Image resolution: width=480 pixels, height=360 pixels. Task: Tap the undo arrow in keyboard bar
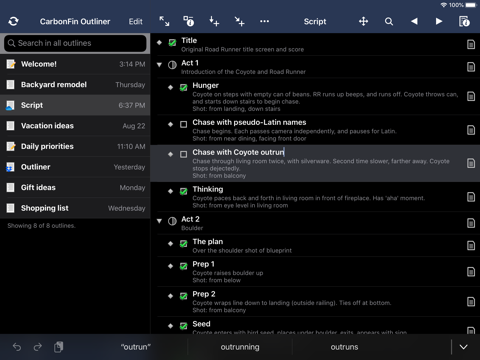(17, 347)
